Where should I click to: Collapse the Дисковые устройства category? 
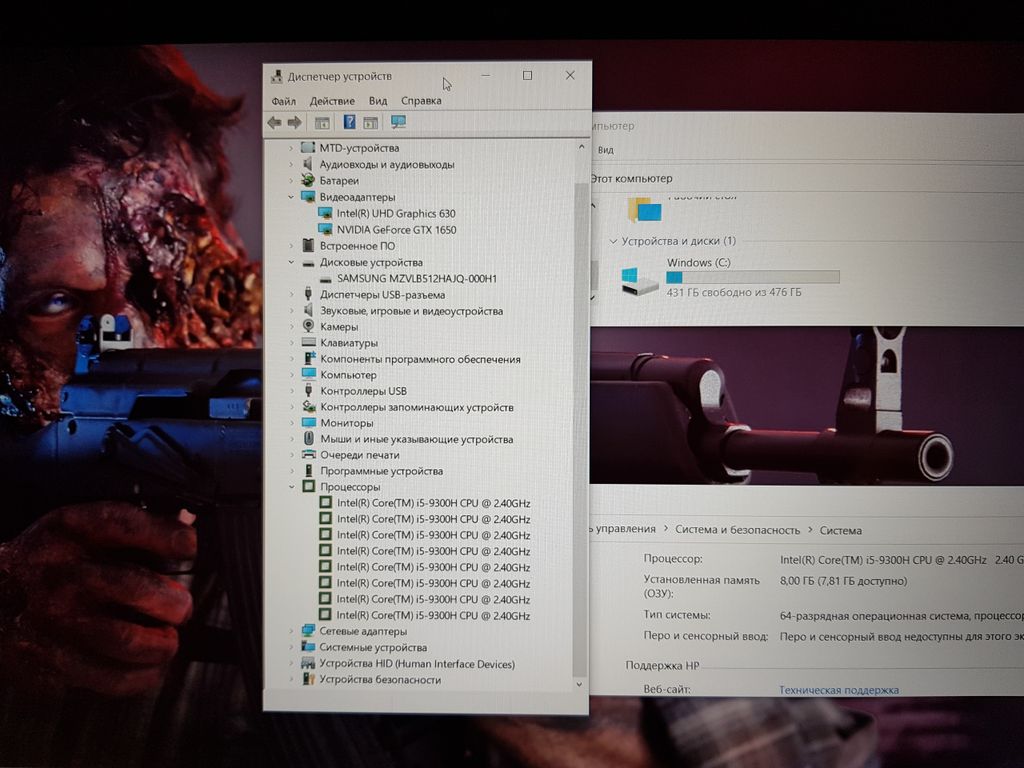pyautogui.click(x=291, y=263)
